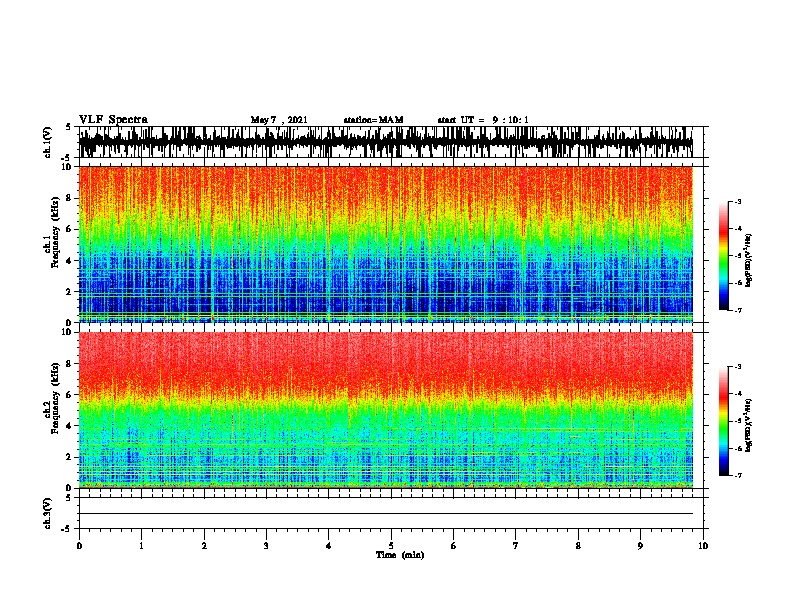Click the "station=MAM" header label

(x=373, y=120)
